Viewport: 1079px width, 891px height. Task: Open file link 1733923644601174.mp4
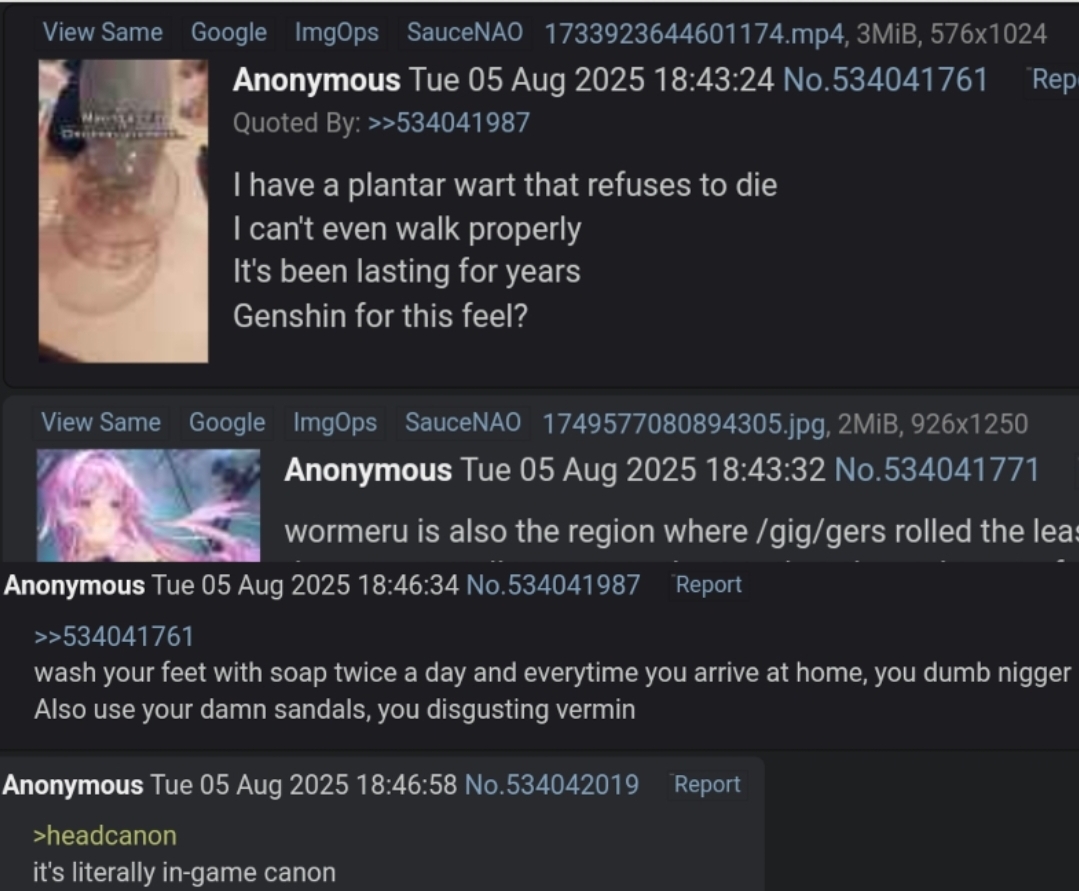click(x=694, y=34)
